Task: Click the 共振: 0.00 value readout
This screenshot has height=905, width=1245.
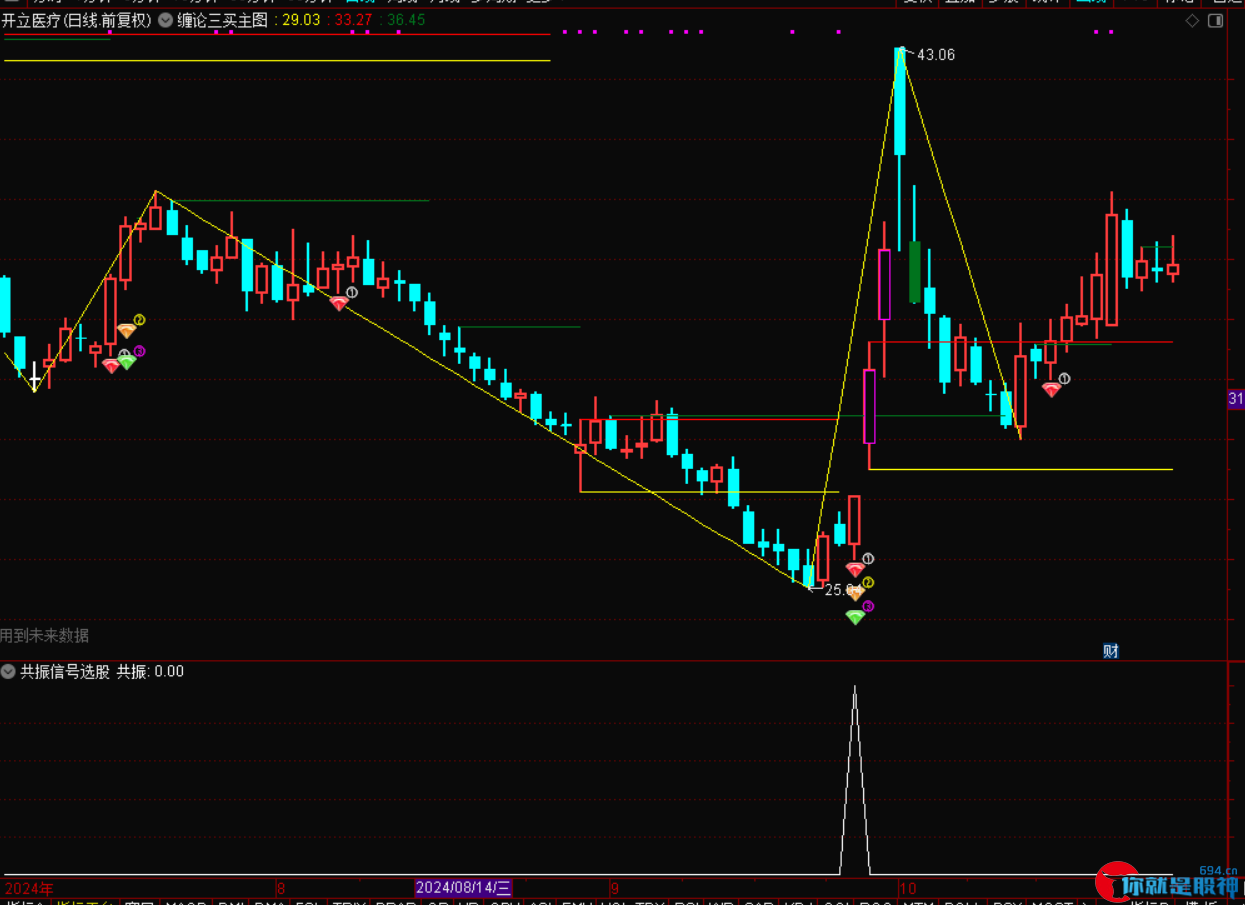Action: coord(151,672)
